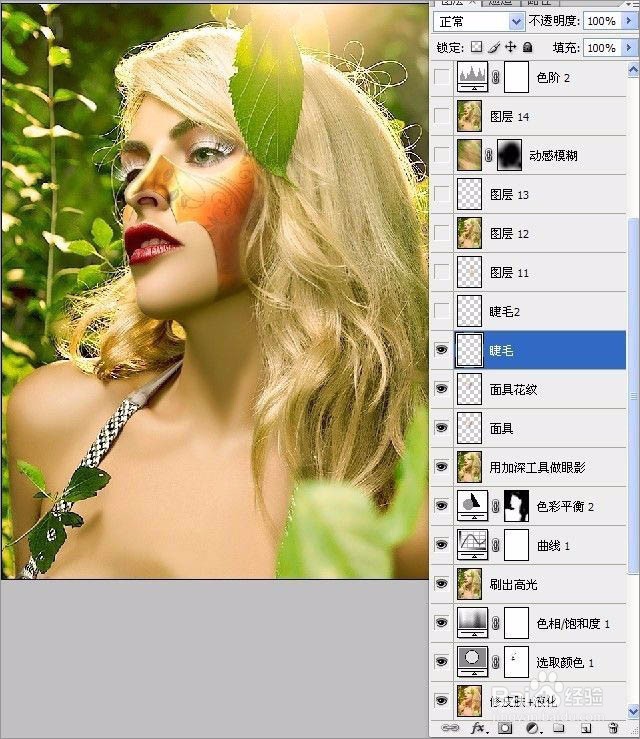This screenshot has width=640, height=739.
Task: Select the 刷出高光 layer name
Action: tap(513, 584)
